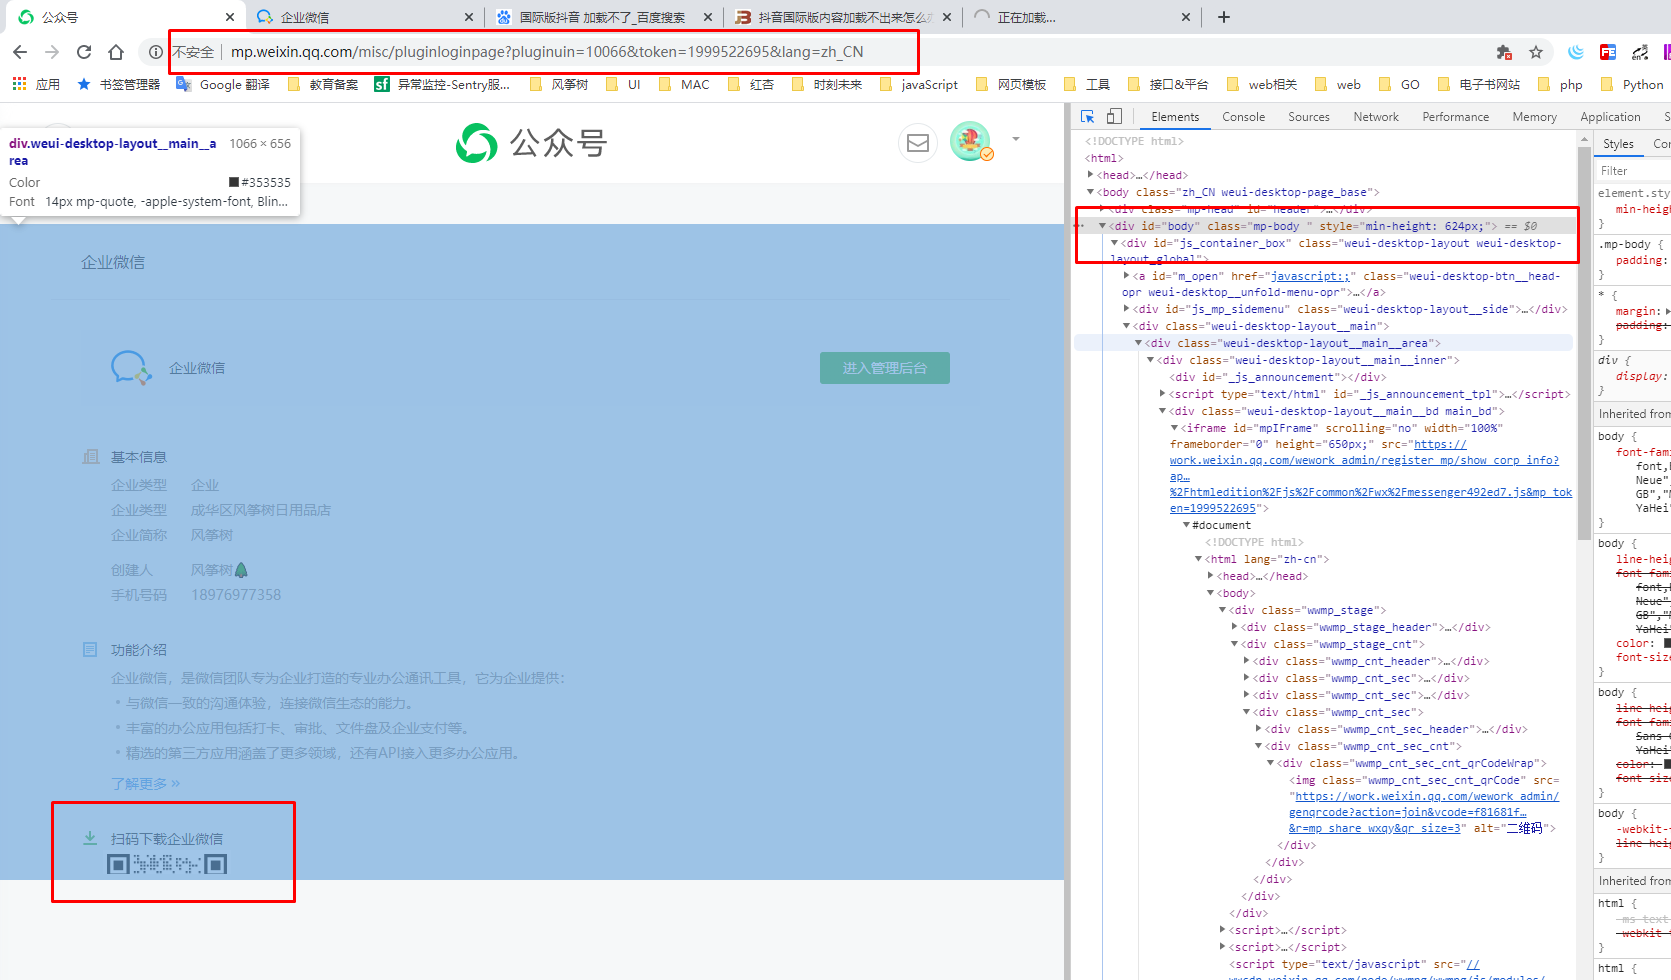Expand the js_mp_sidemenu div node

point(1126,309)
